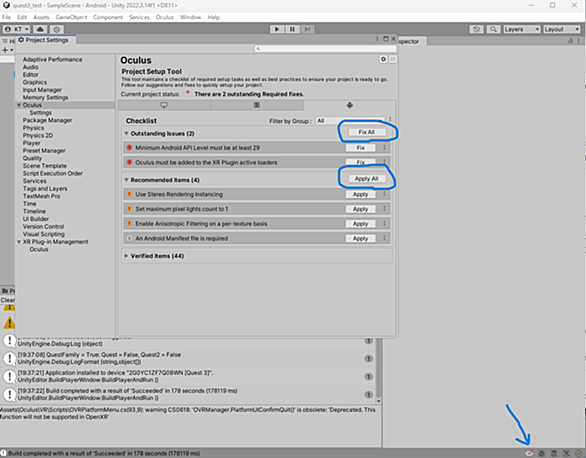Open the Undo History icon beside search
Viewport: 586px width, 458px height.
coord(476,29)
